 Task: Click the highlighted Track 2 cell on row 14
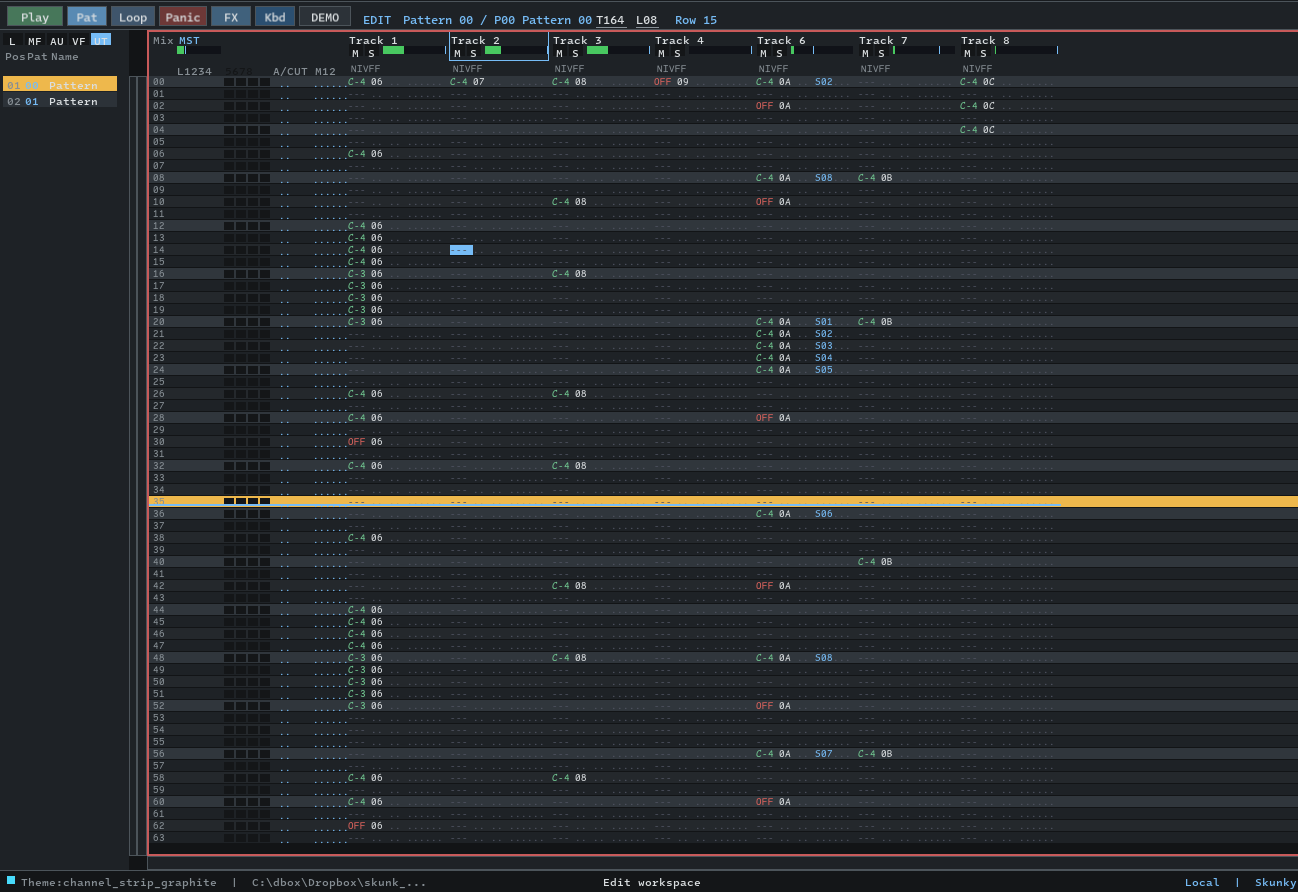[x=461, y=250]
